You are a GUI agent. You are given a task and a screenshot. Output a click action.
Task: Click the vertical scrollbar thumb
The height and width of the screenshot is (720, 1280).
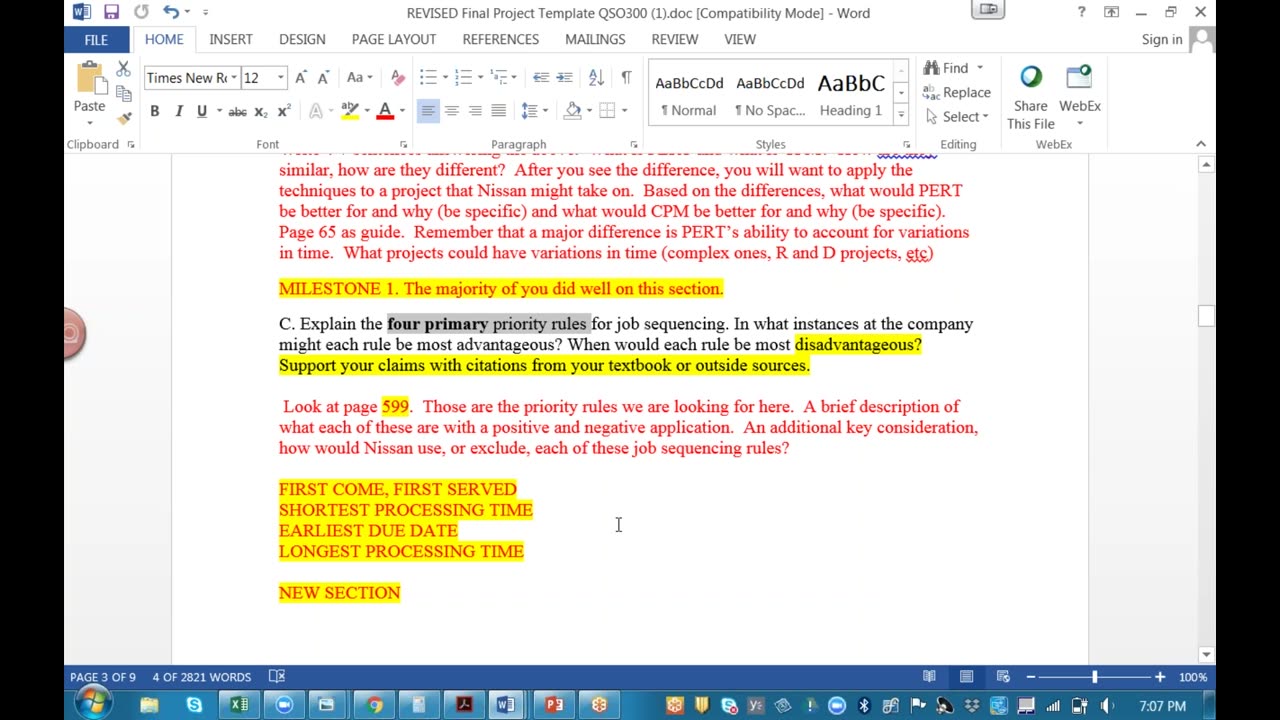pos(1206,315)
